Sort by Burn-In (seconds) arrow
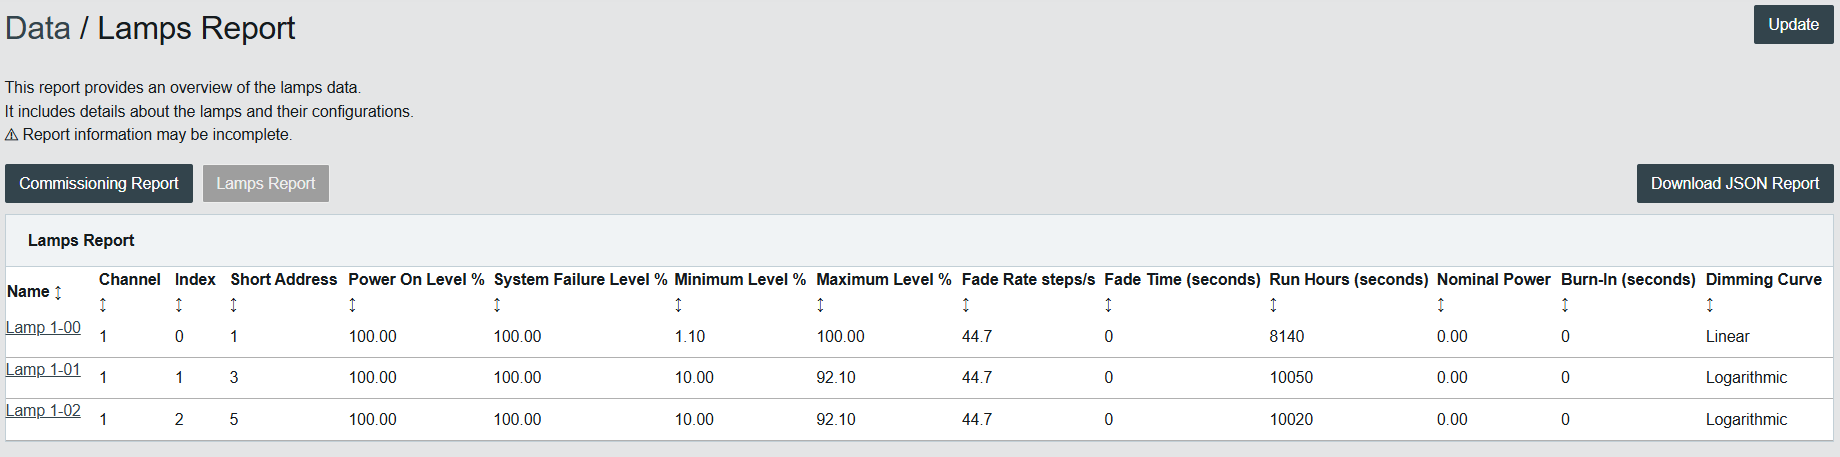 (1565, 305)
